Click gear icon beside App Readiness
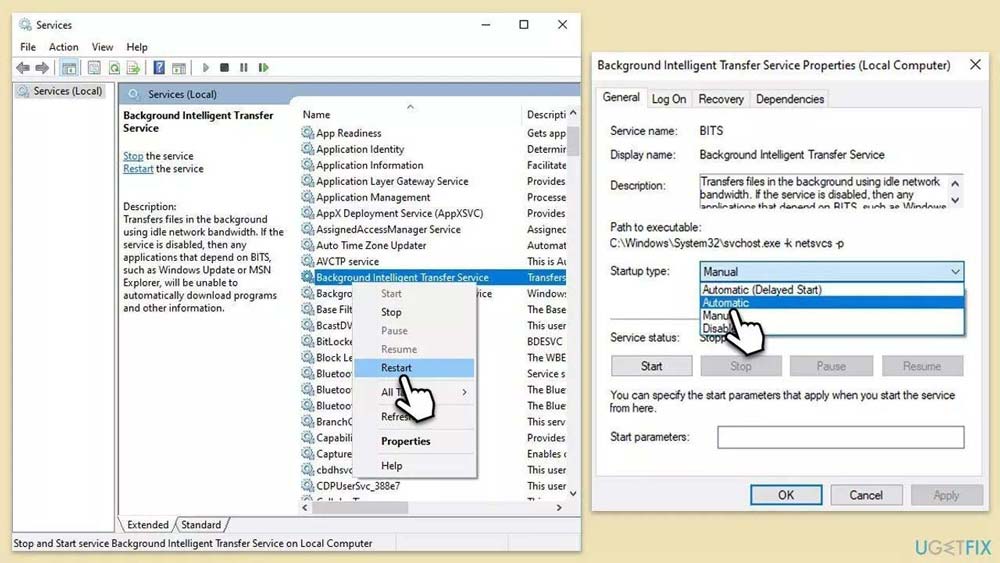1000x563 pixels. coord(307,133)
